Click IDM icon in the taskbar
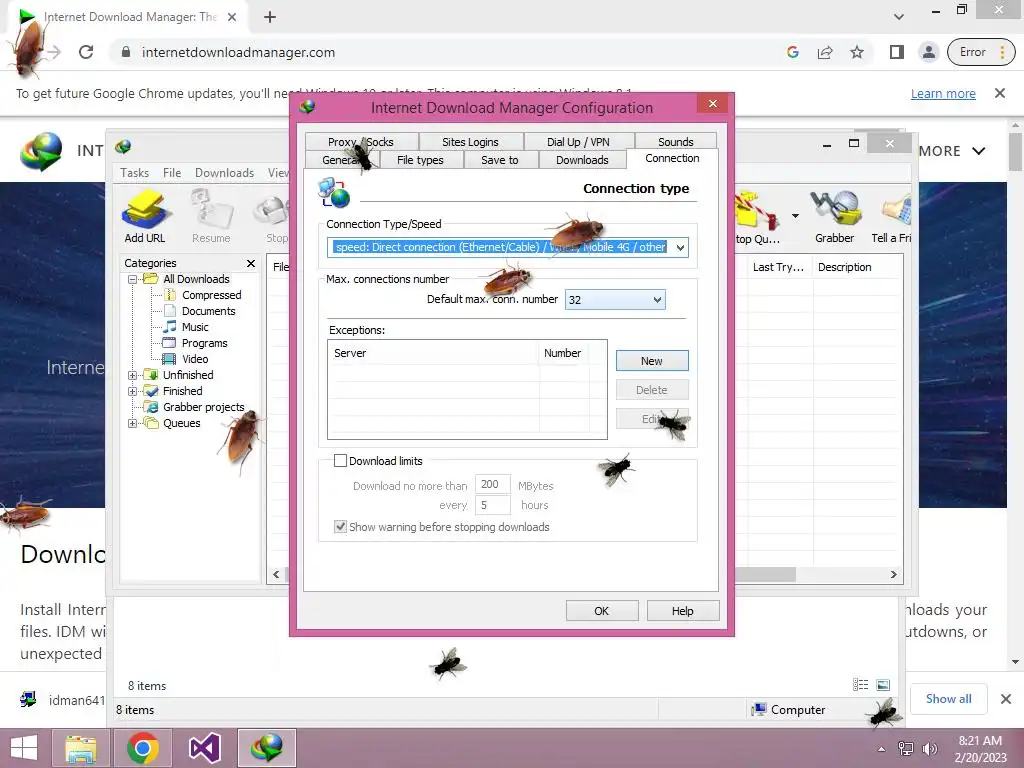The height and width of the screenshot is (768, 1024). coord(266,748)
